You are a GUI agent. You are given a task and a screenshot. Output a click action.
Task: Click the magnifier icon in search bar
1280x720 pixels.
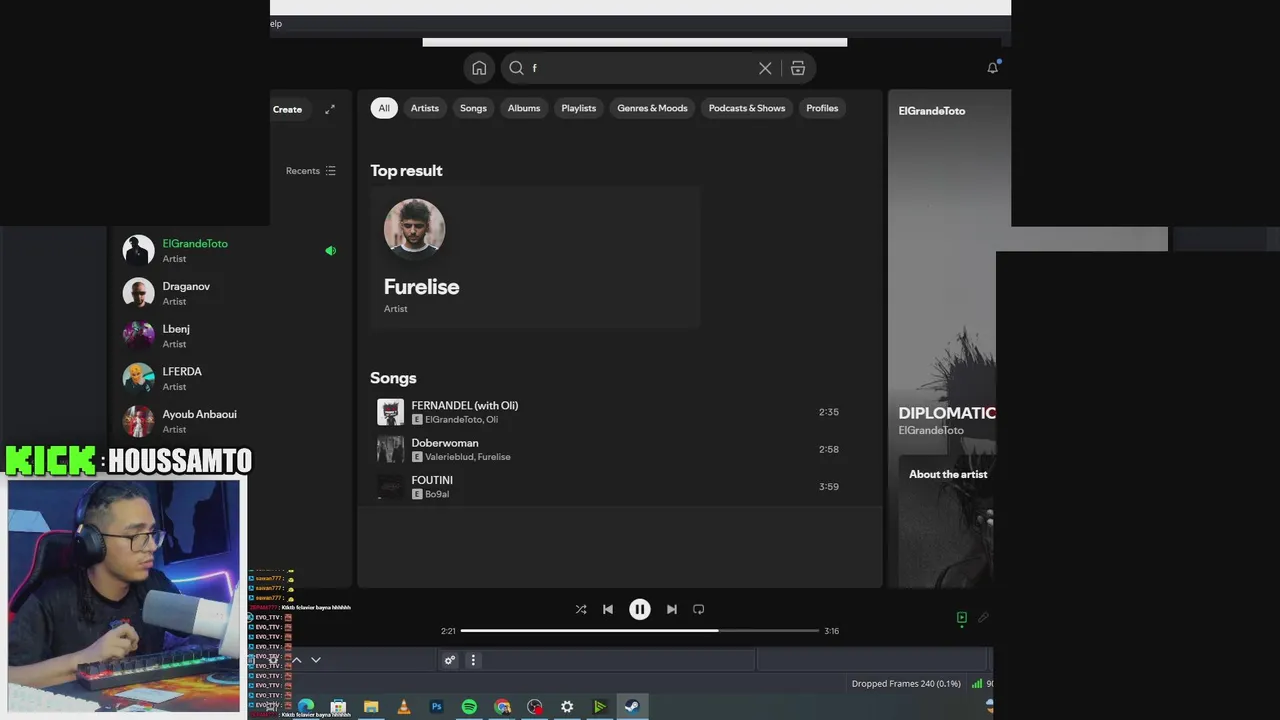tap(516, 68)
